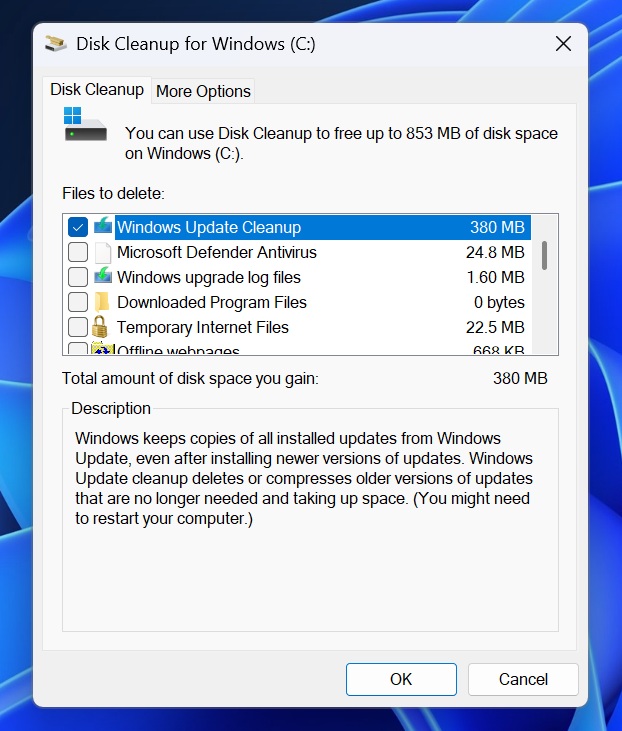The image size is (622, 731).
Task: Click the Files to delete label
Action: point(113,193)
